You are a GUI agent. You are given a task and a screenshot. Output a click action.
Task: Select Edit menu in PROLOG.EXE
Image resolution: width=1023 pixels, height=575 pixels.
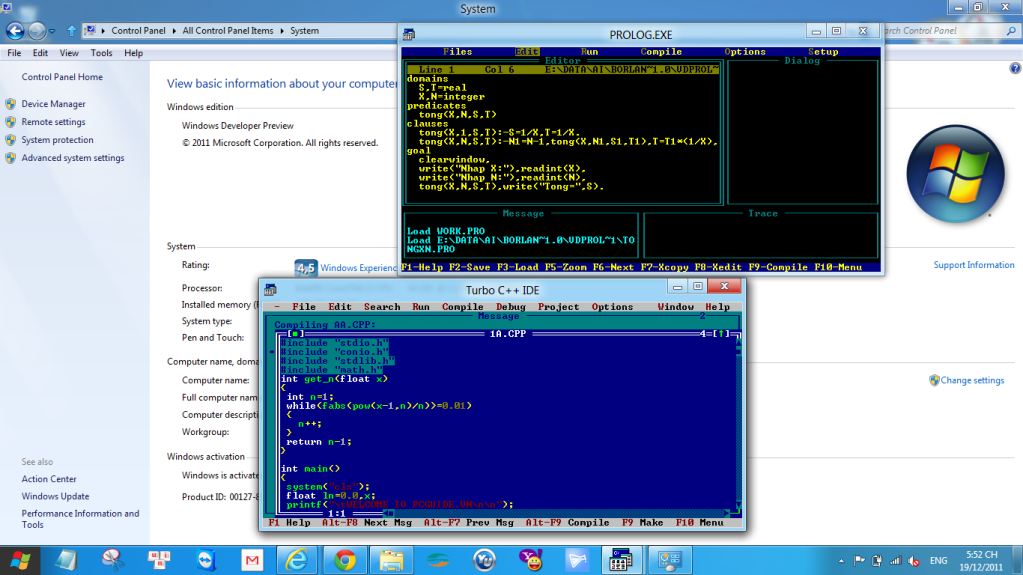tap(527, 52)
